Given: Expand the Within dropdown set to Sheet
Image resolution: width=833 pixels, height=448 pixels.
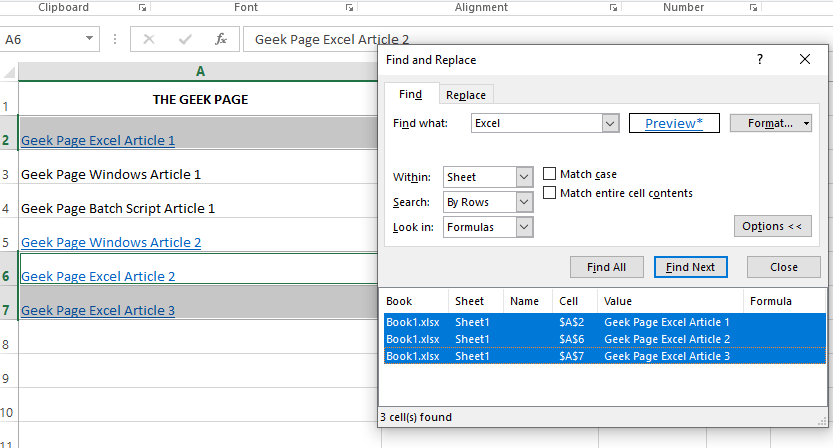Looking at the screenshot, I should (x=525, y=177).
